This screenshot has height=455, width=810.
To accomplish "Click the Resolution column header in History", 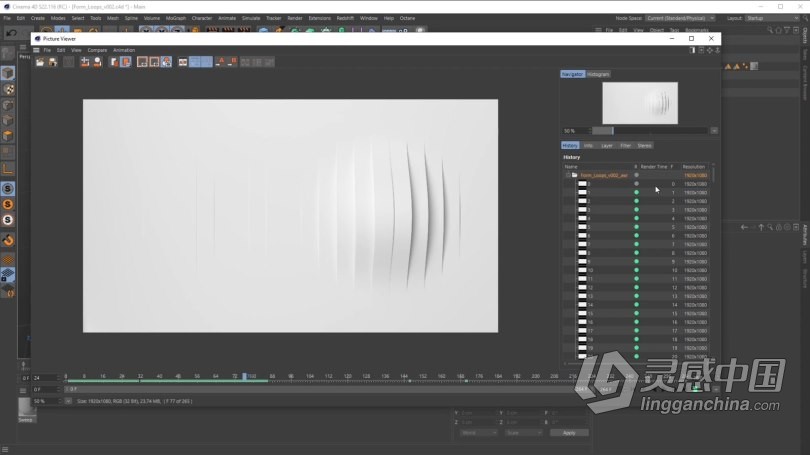I will 694,167.
